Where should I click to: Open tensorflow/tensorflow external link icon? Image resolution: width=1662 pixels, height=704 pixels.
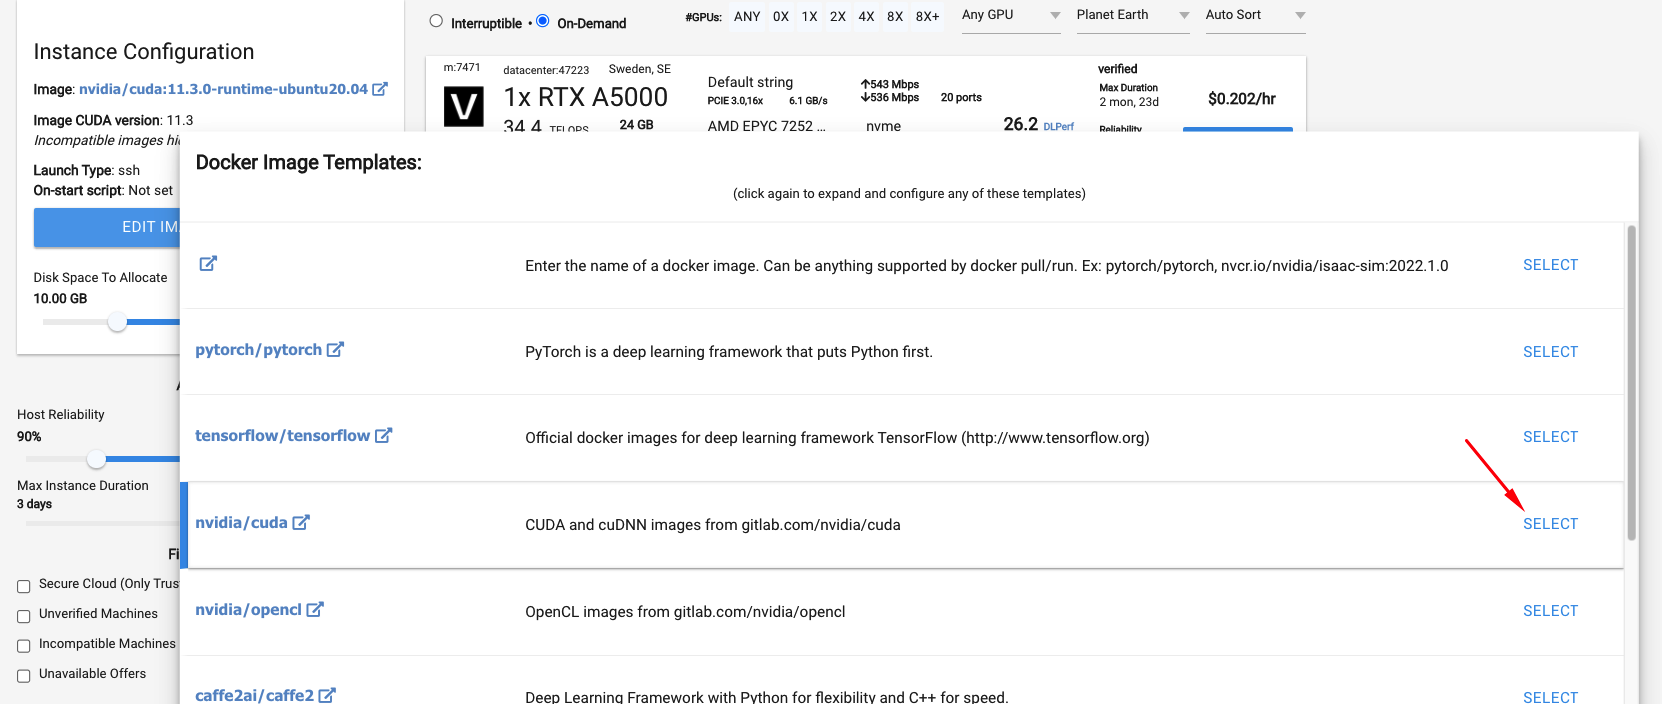(383, 436)
